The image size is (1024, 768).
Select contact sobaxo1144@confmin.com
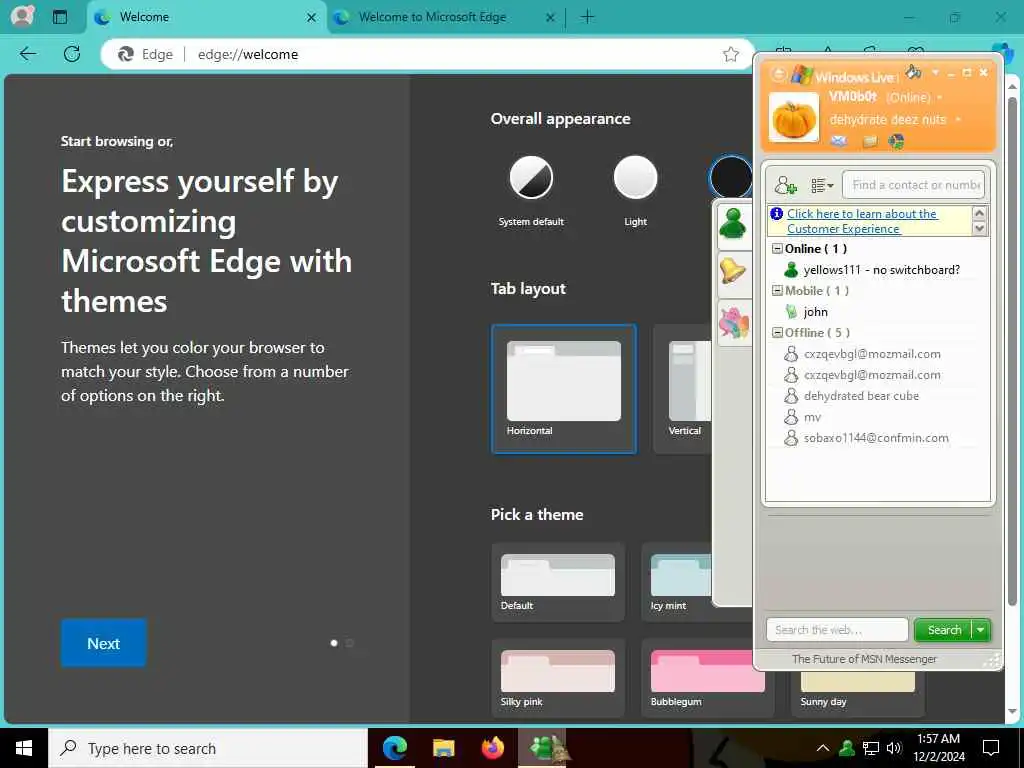[x=866, y=438]
